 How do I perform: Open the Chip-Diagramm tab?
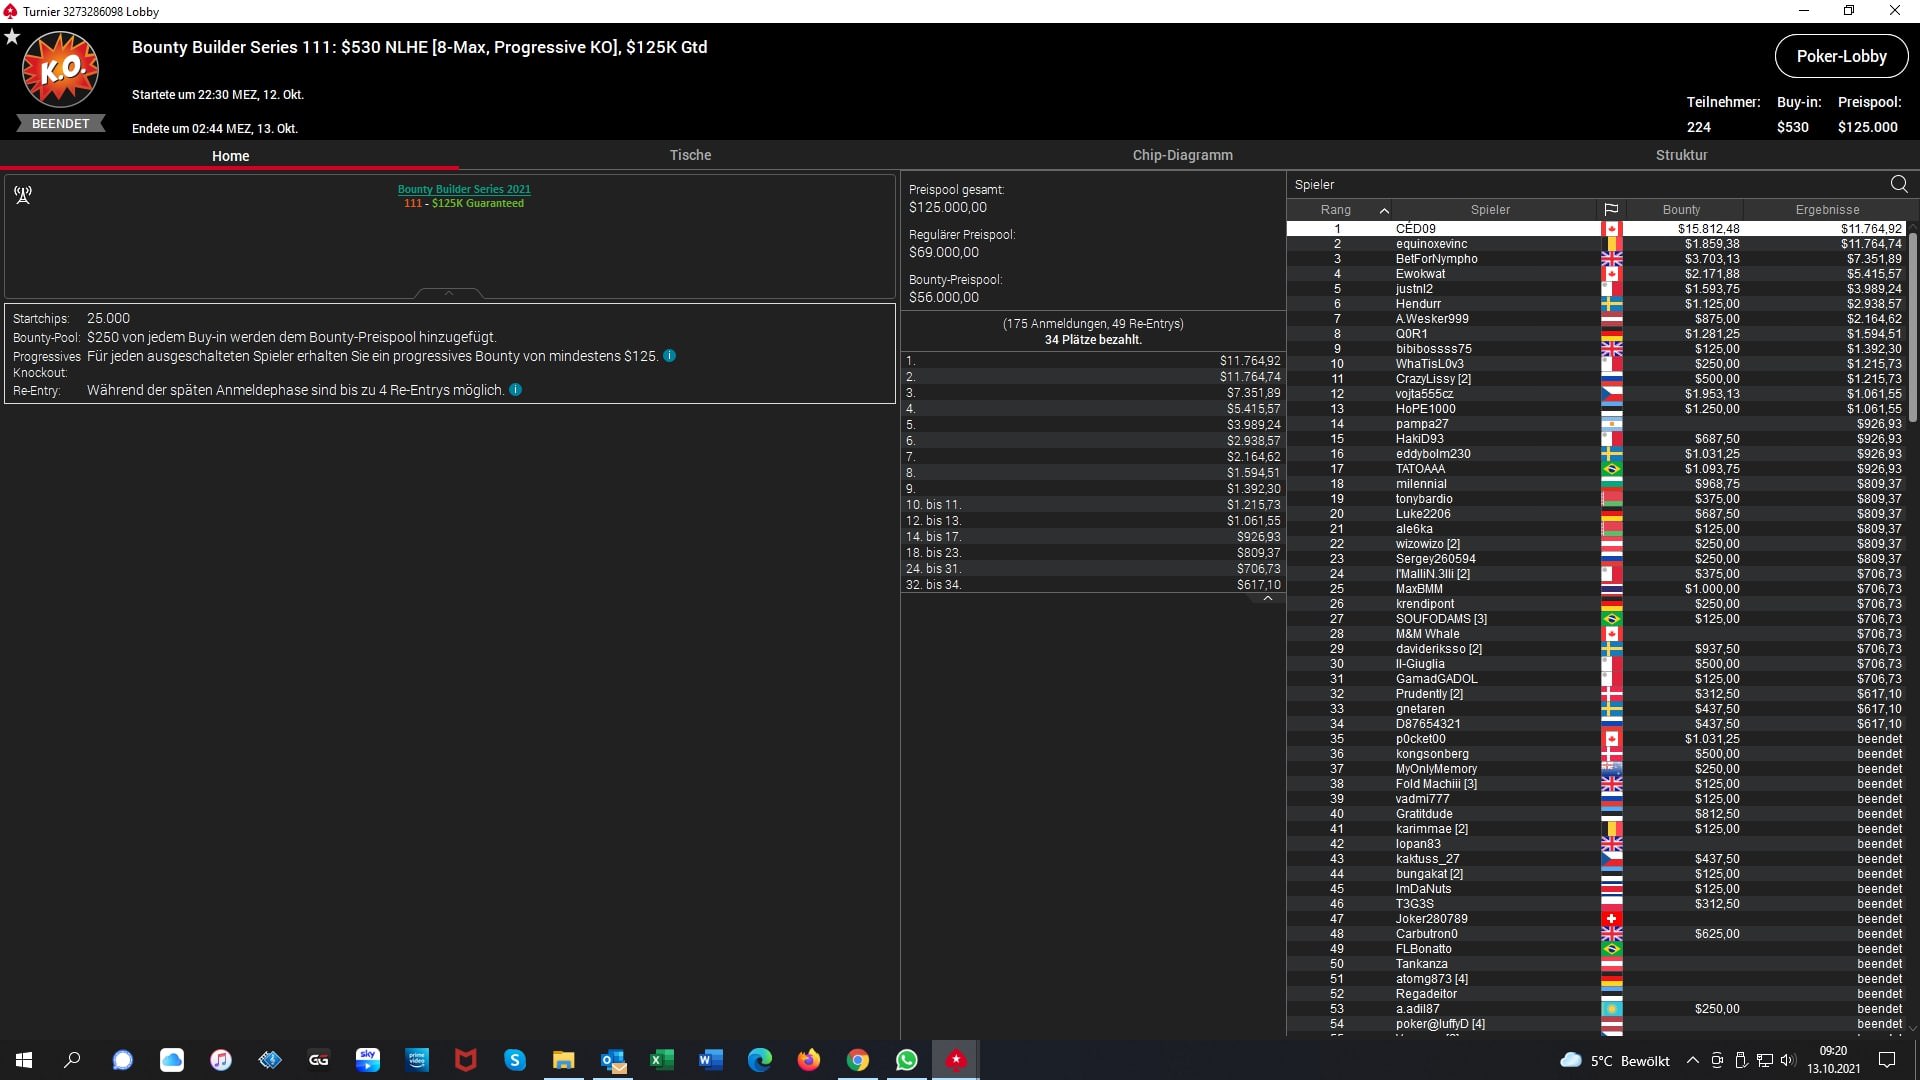tap(1182, 155)
